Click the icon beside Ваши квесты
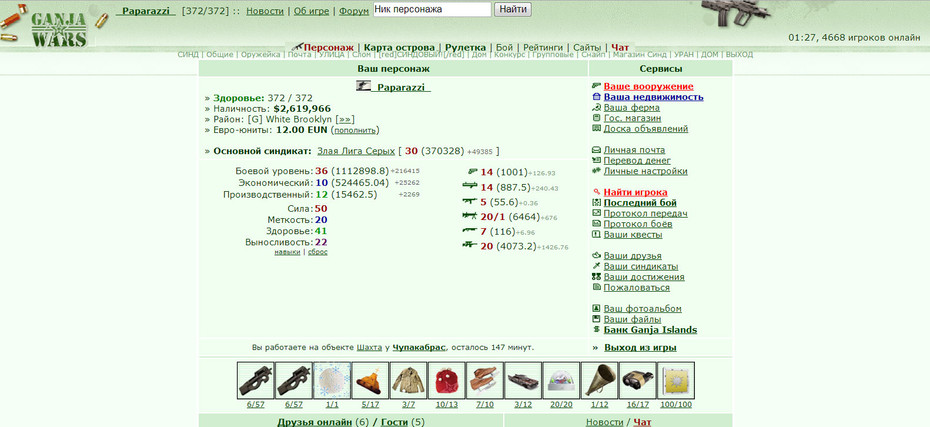 (597, 234)
